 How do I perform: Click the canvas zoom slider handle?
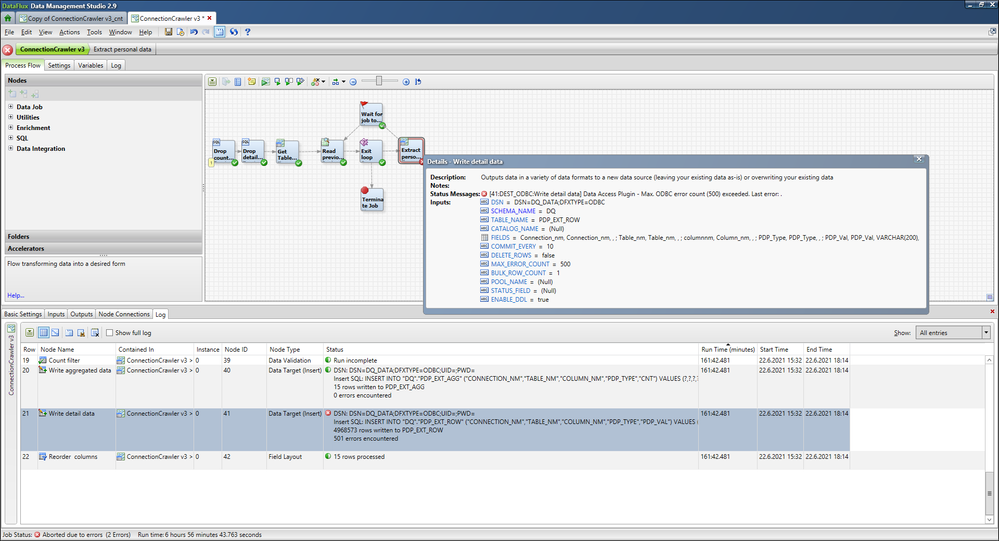(381, 81)
